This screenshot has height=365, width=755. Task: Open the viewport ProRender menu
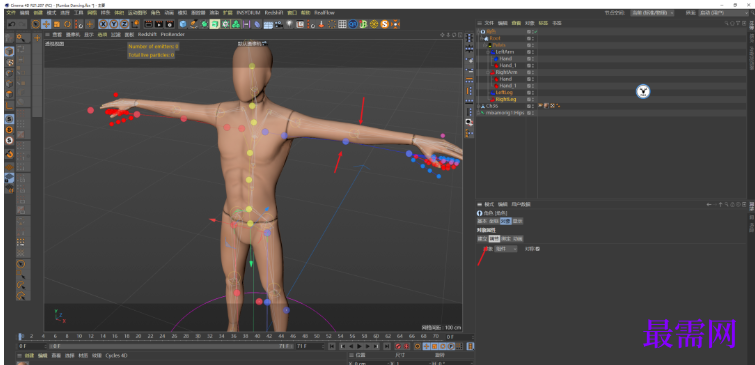[x=172, y=35]
